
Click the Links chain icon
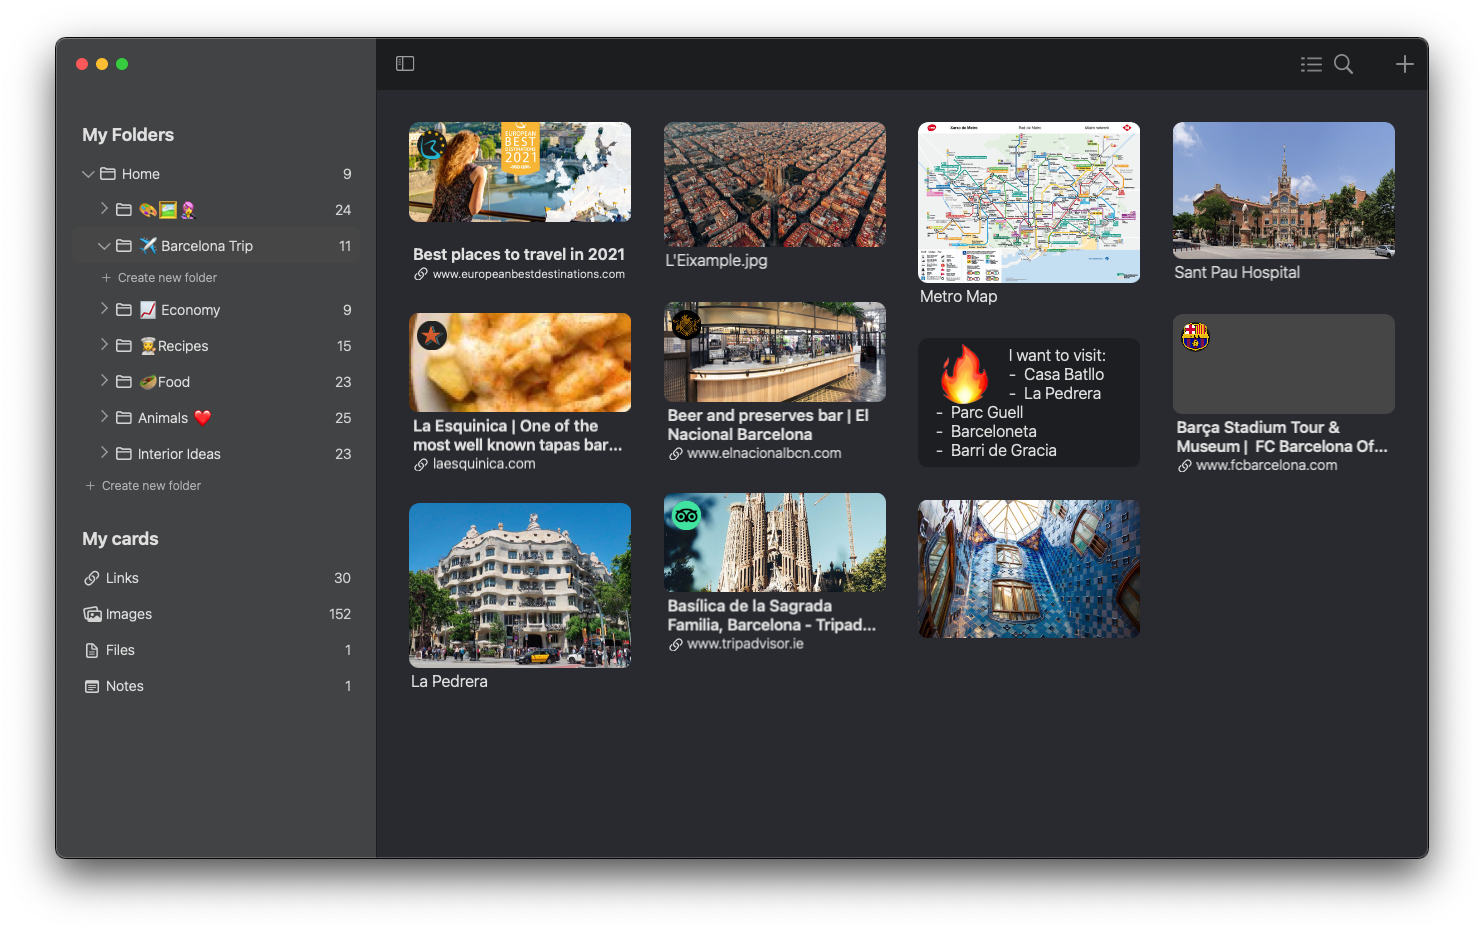click(92, 578)
